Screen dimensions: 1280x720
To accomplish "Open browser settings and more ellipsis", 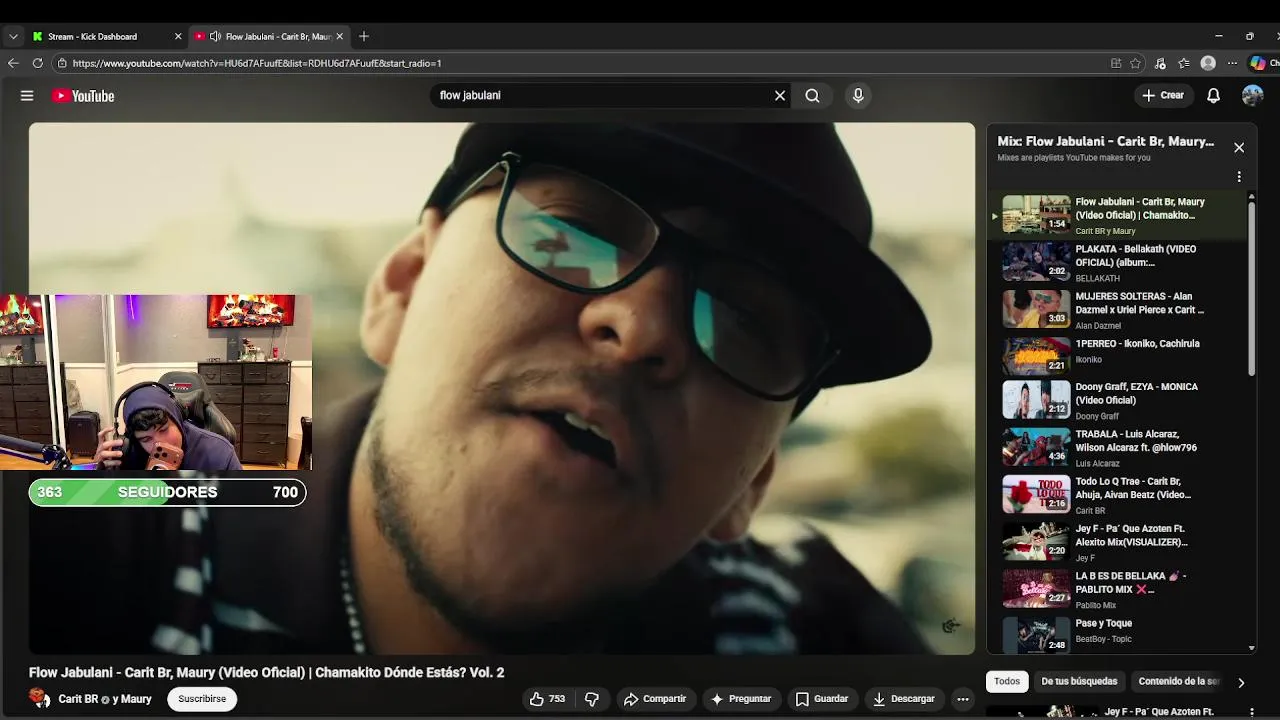I will click(1233, 63).
